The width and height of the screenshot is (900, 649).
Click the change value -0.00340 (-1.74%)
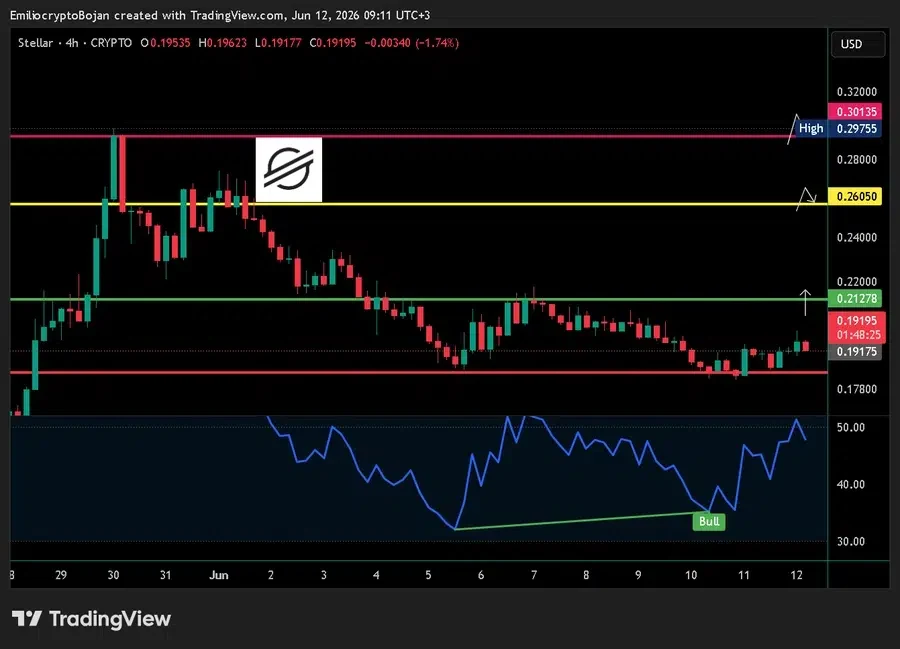(x=412, y=43)
